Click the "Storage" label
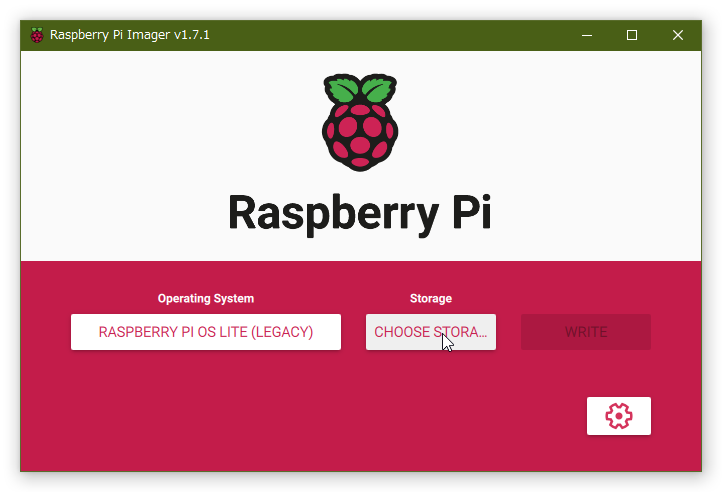Screen dimensions: 722x492 tap(431, 299)
